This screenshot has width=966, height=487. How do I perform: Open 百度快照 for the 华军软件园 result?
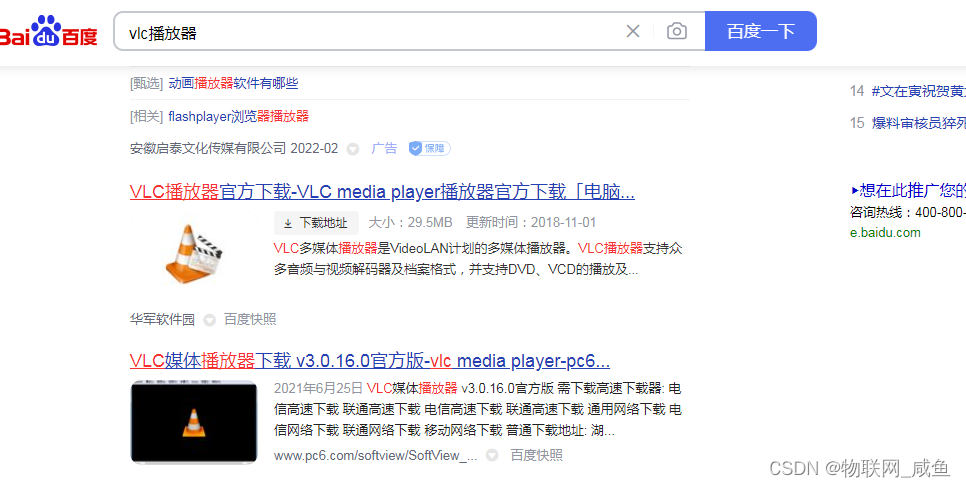point(250,319)
